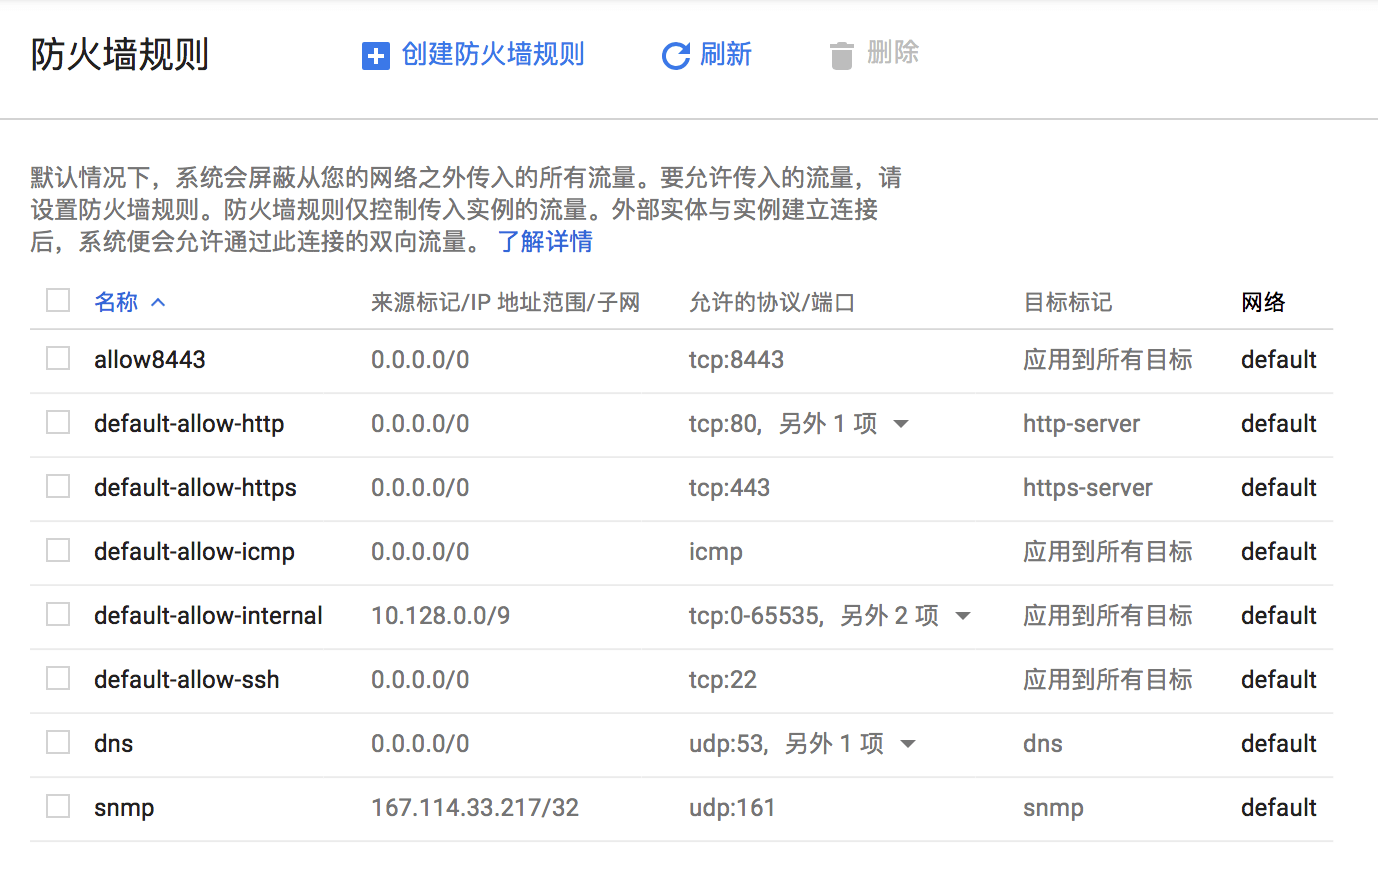Click the trash can delete icon
Image resolution: width=1378 pixels, height=876 pixels.
click(841, 56)
